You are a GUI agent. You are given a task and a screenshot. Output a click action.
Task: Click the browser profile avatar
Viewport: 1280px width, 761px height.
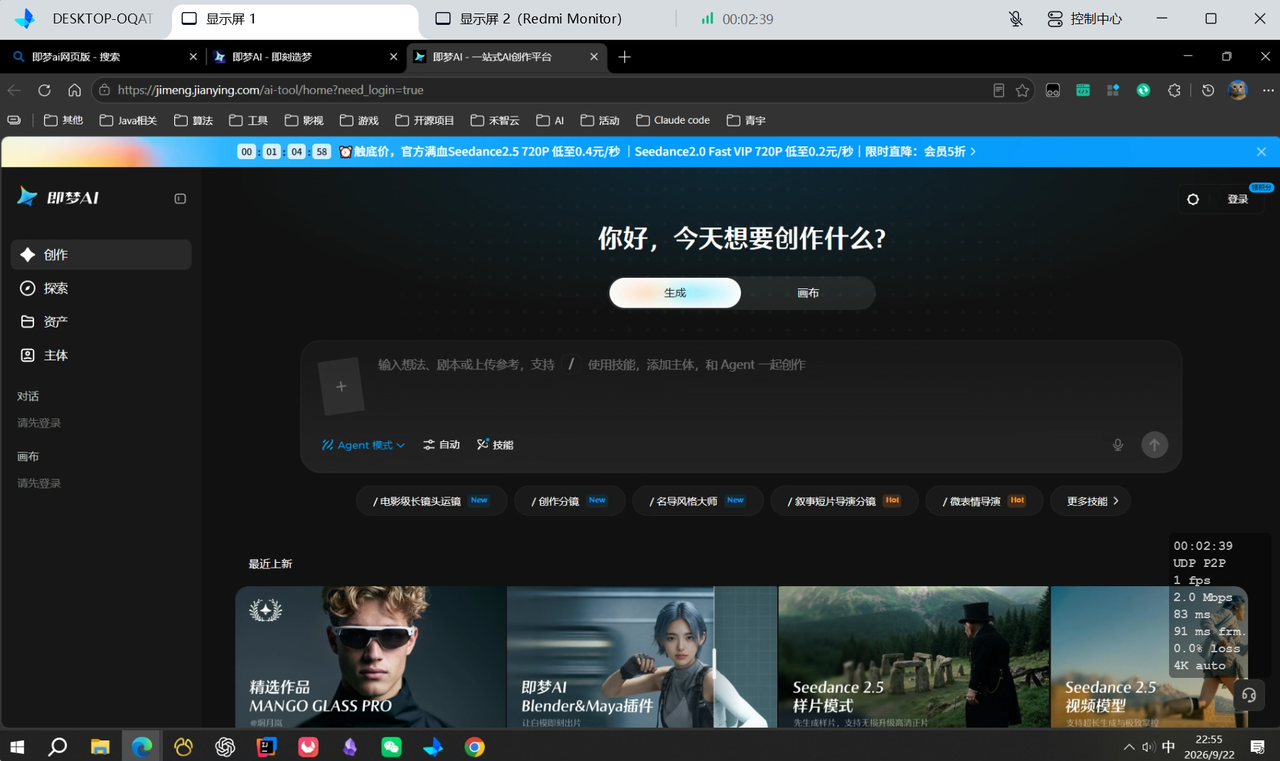tap(1238, 90)
